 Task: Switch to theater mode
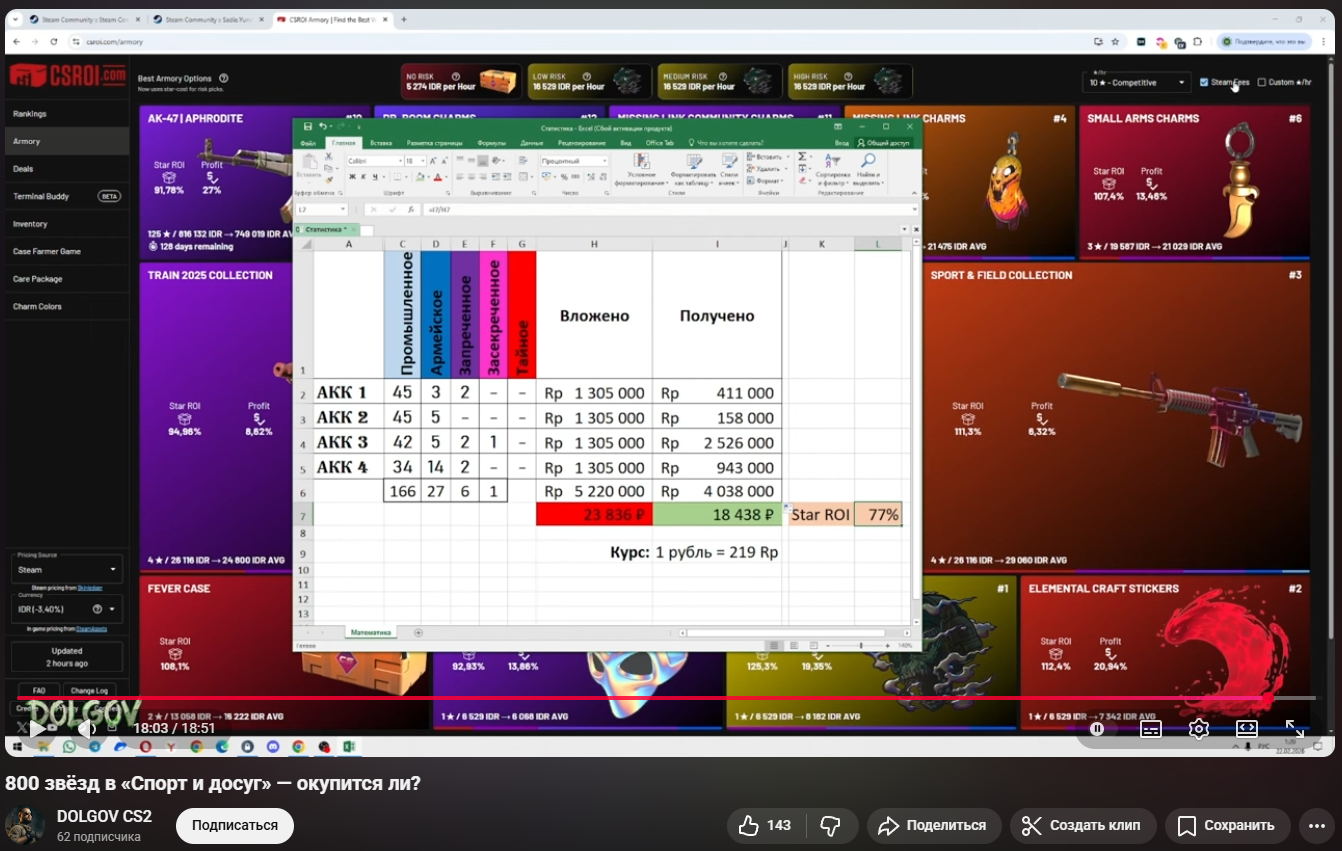pyautogui.click(x=1247, y=729)
